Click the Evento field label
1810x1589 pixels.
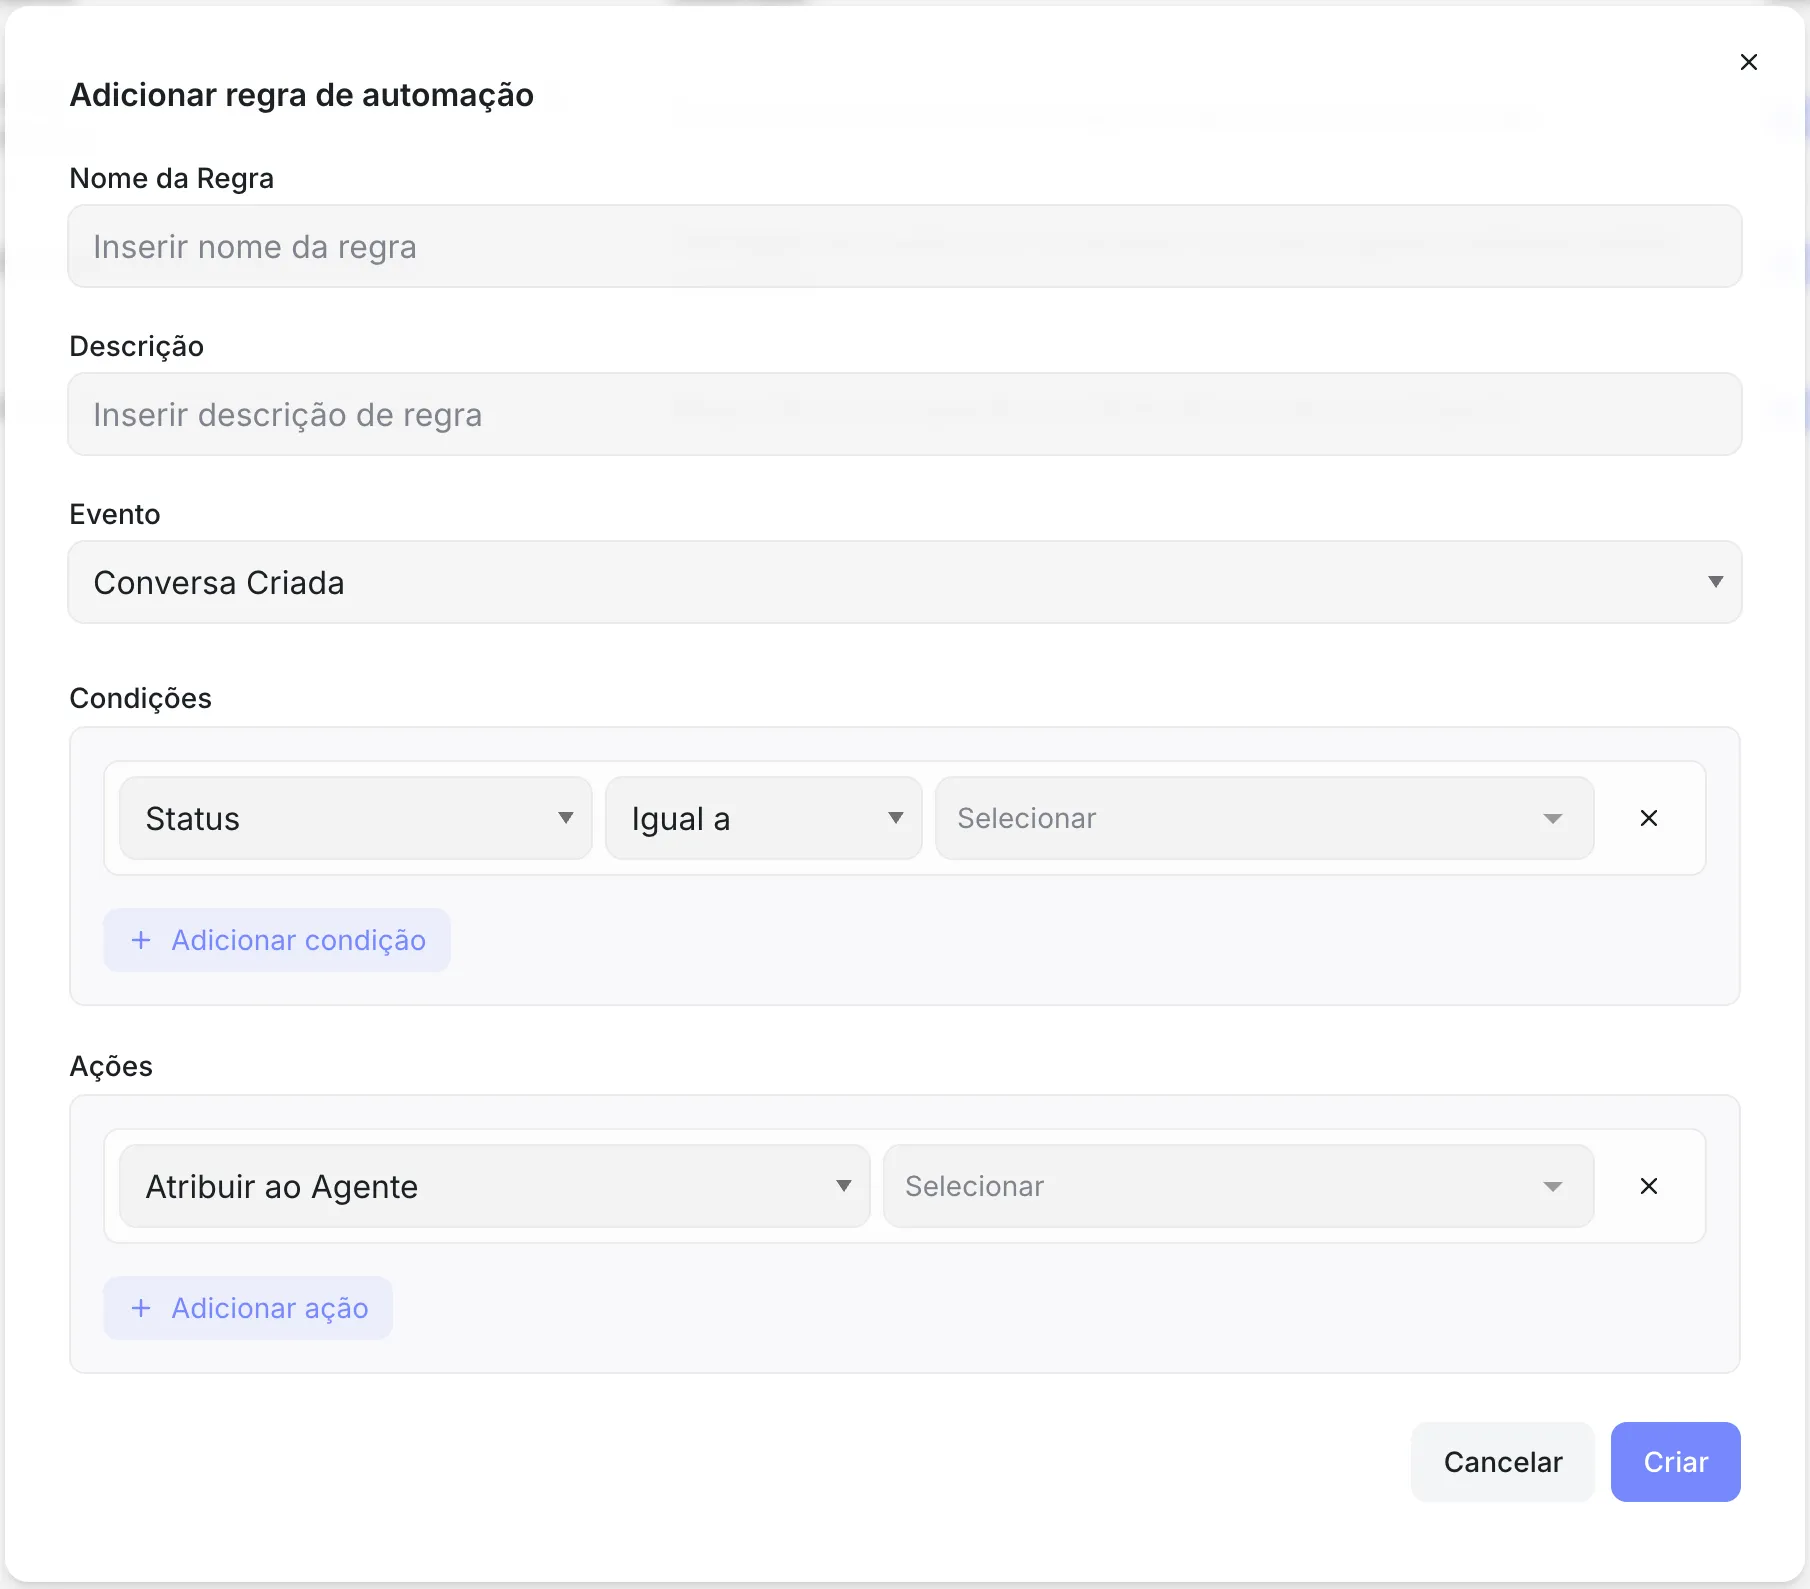point(115,514)
